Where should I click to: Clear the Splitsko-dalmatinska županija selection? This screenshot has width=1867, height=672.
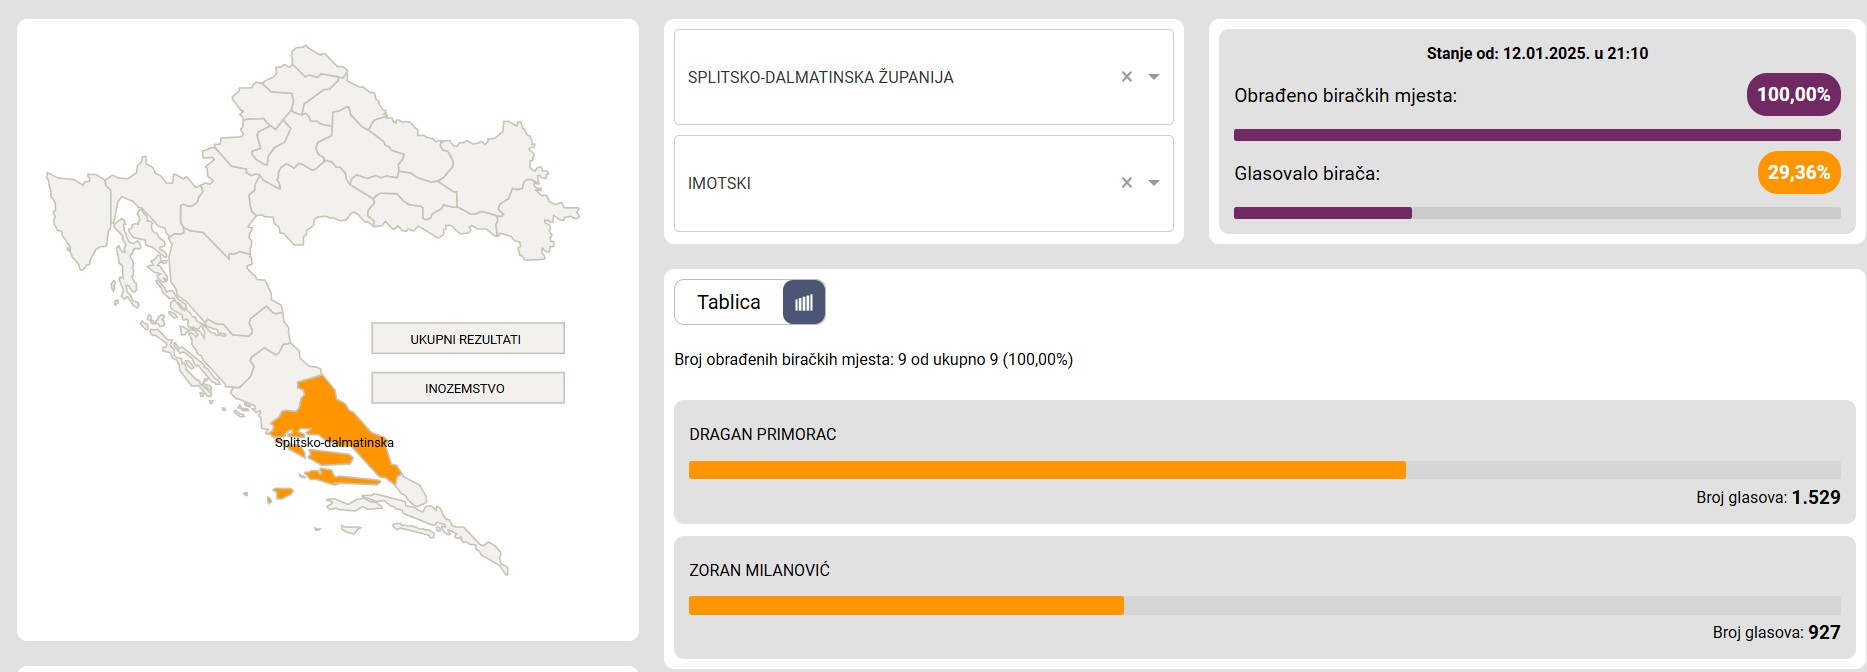click(x=1127, y=77)
